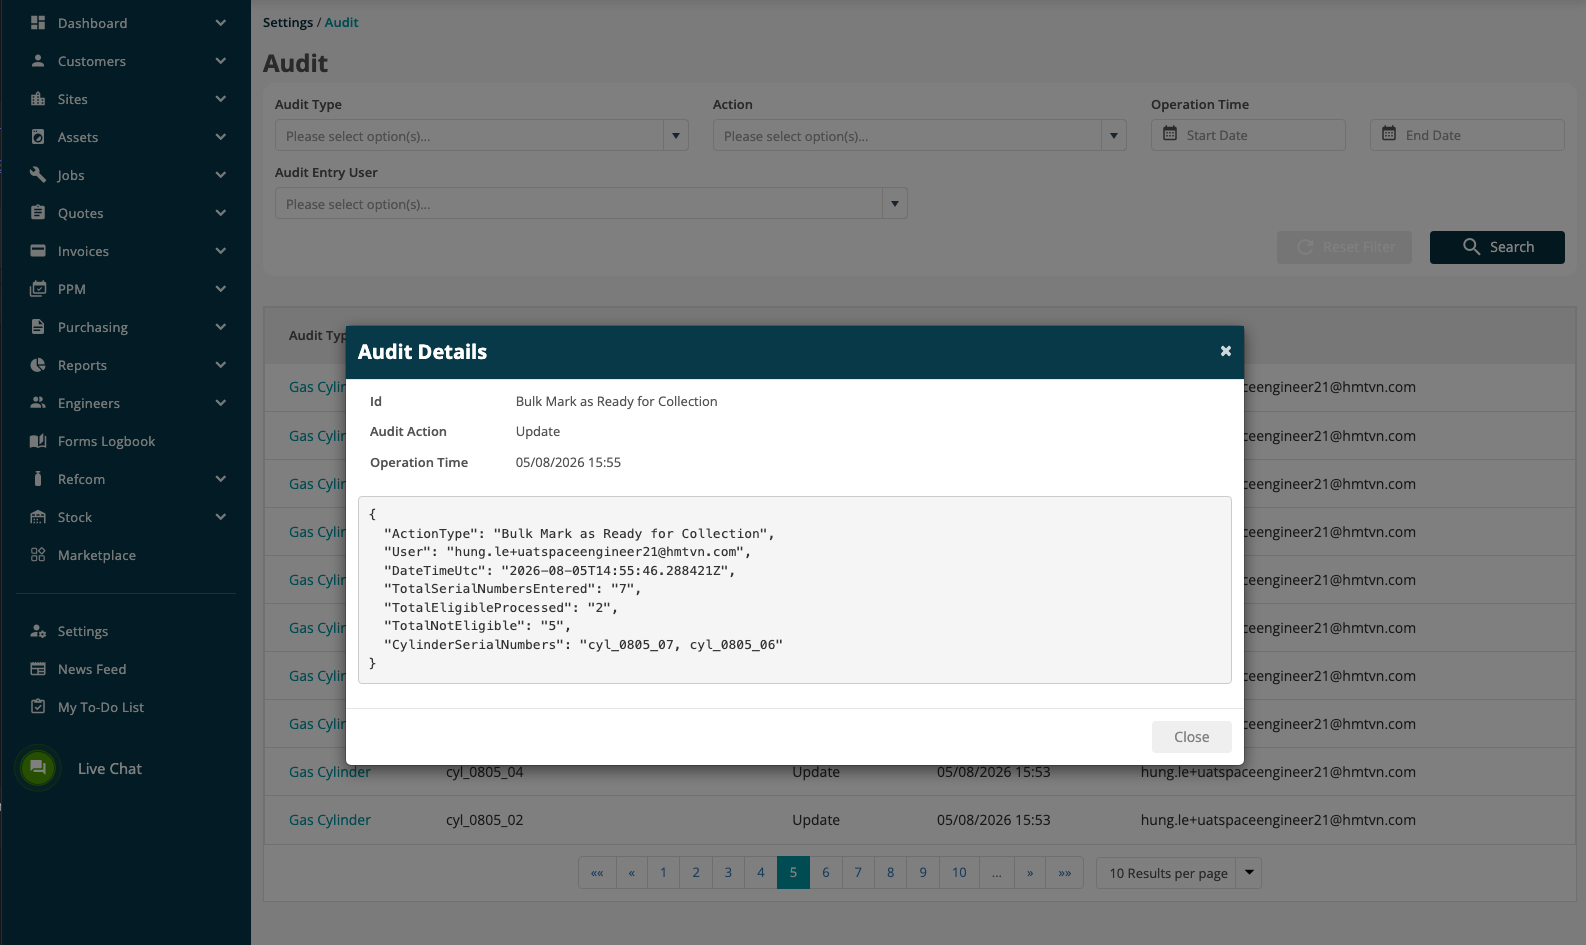Image resolution: width=1586 pixels, height=945 pixels.
Task: Click the Dashboard grid icon
Action: [x=38, y=22]
